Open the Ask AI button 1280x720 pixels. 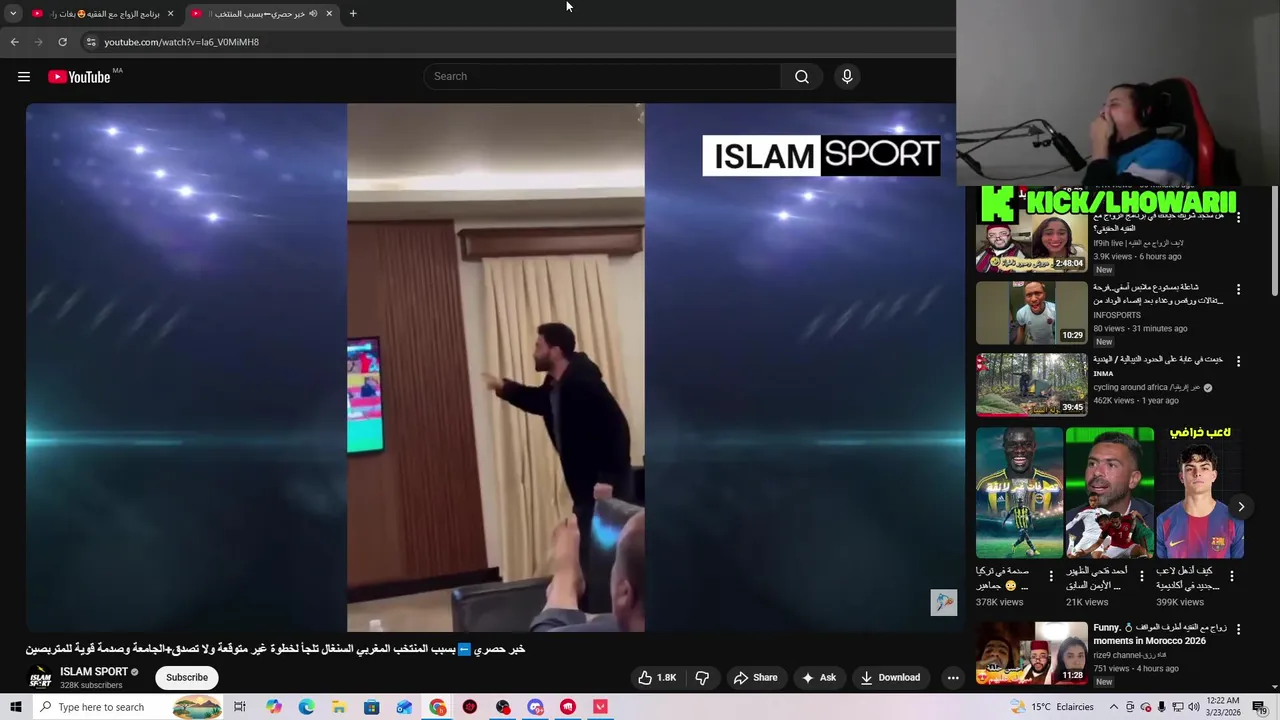tap(819, 677)
